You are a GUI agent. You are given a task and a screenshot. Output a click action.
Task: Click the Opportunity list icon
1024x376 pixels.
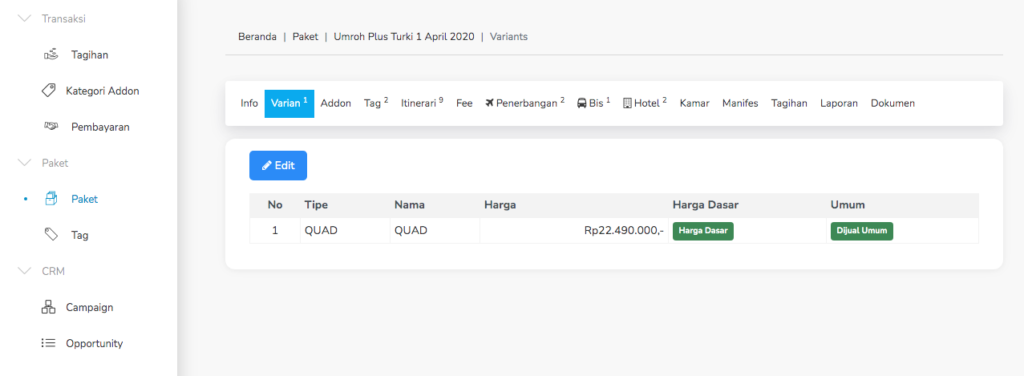point(48,343)
